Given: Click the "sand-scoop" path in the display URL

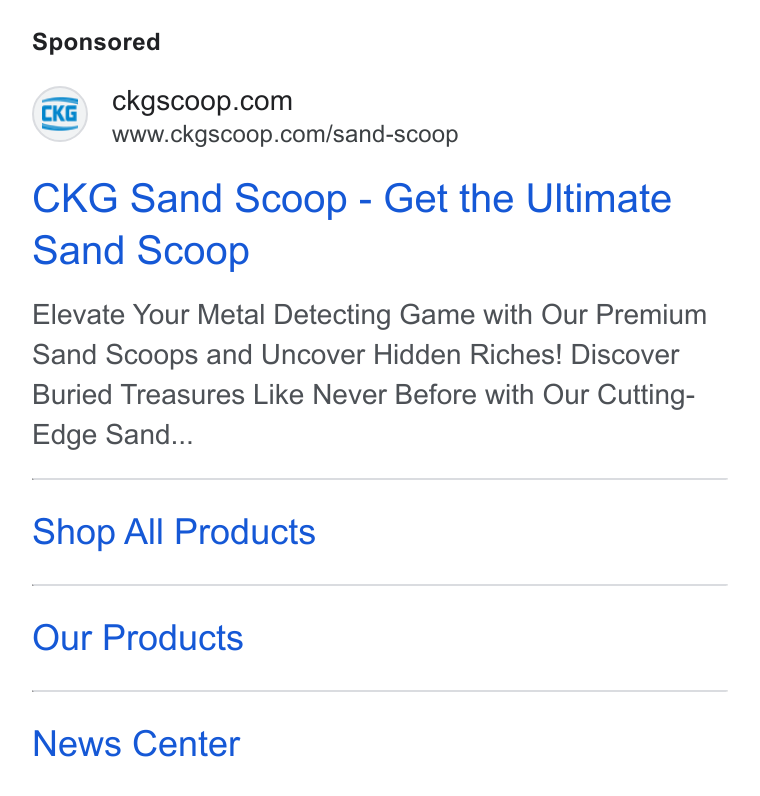Looking at the screenshot, I should (395, 135).
